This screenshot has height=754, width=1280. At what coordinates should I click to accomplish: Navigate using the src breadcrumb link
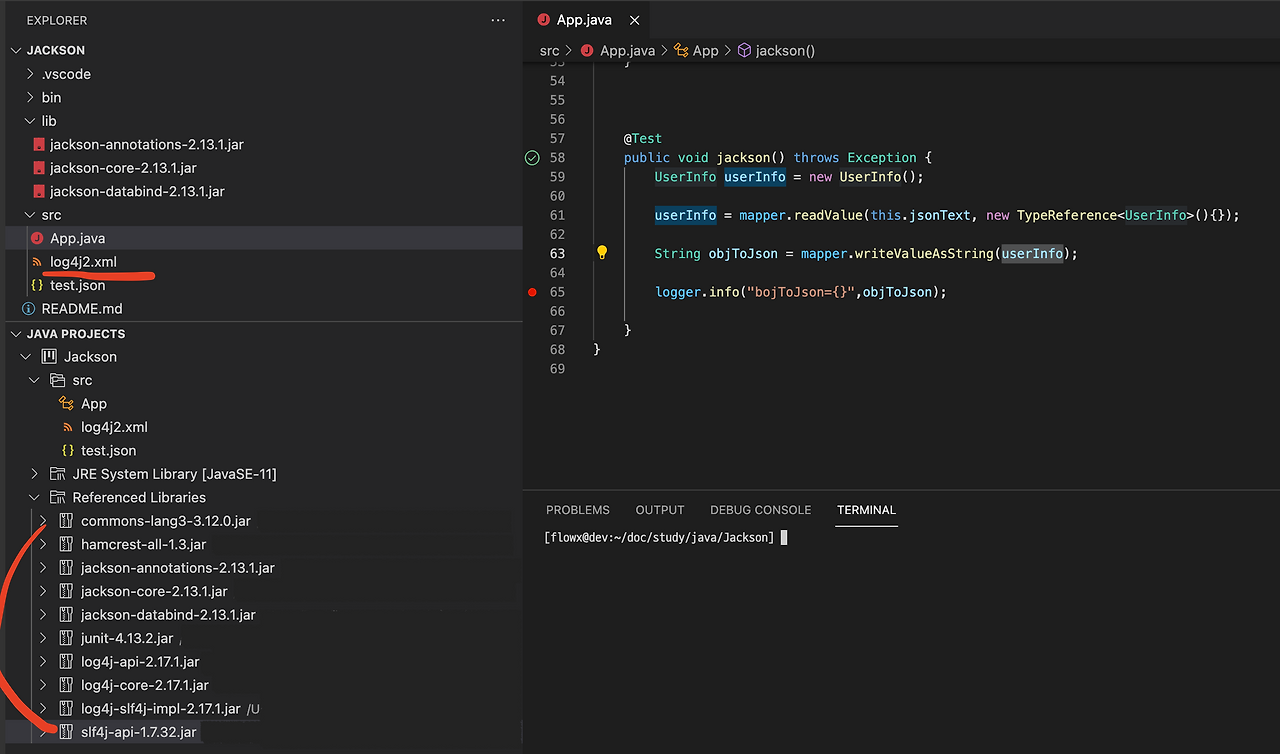coord(549,50)
